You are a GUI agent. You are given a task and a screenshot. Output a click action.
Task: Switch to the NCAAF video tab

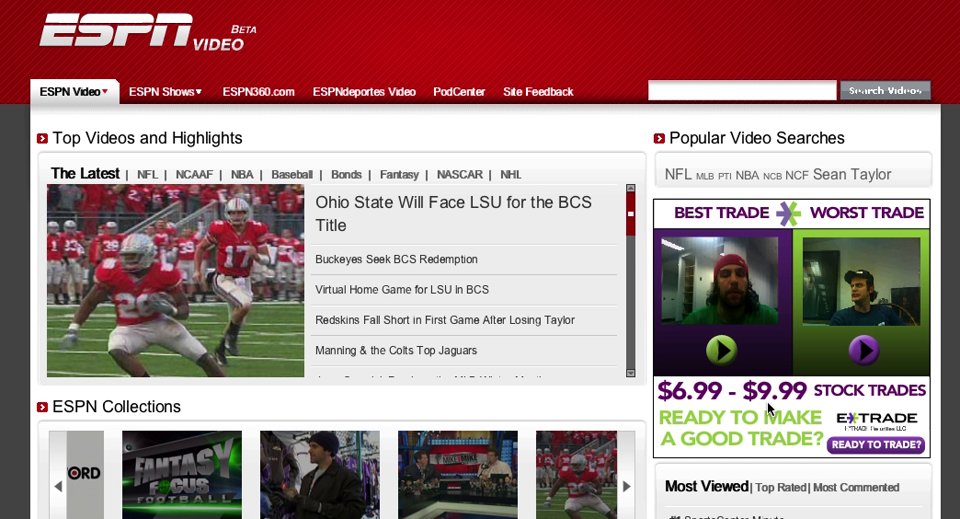pyautogui.click(x=194, y=174)
